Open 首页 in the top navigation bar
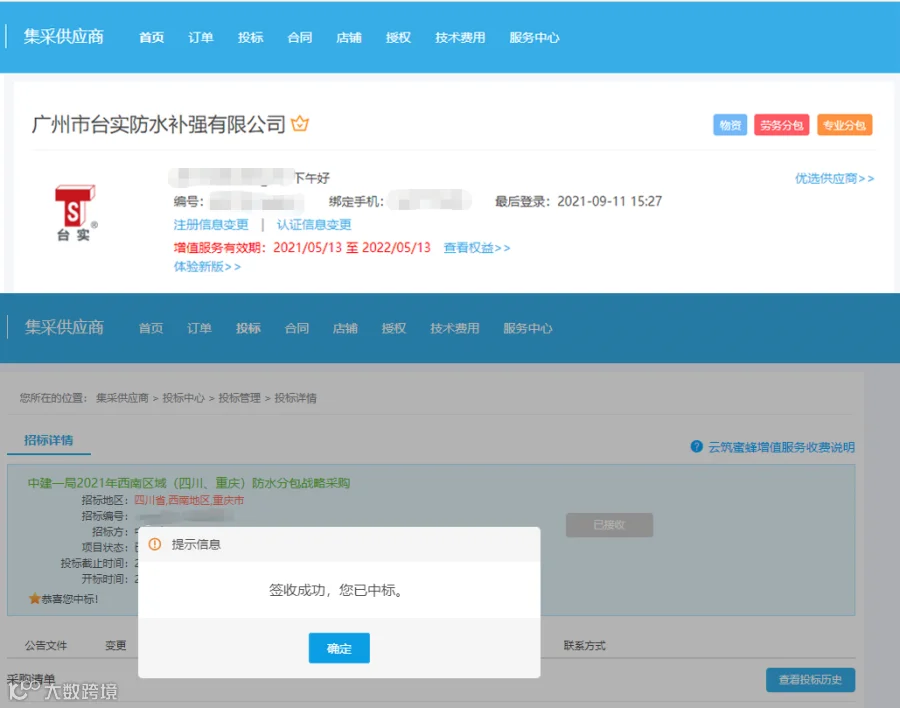Image resolution: width=900 pixels, height=708 pixels. pyautogui.click(x=152, y=37)
